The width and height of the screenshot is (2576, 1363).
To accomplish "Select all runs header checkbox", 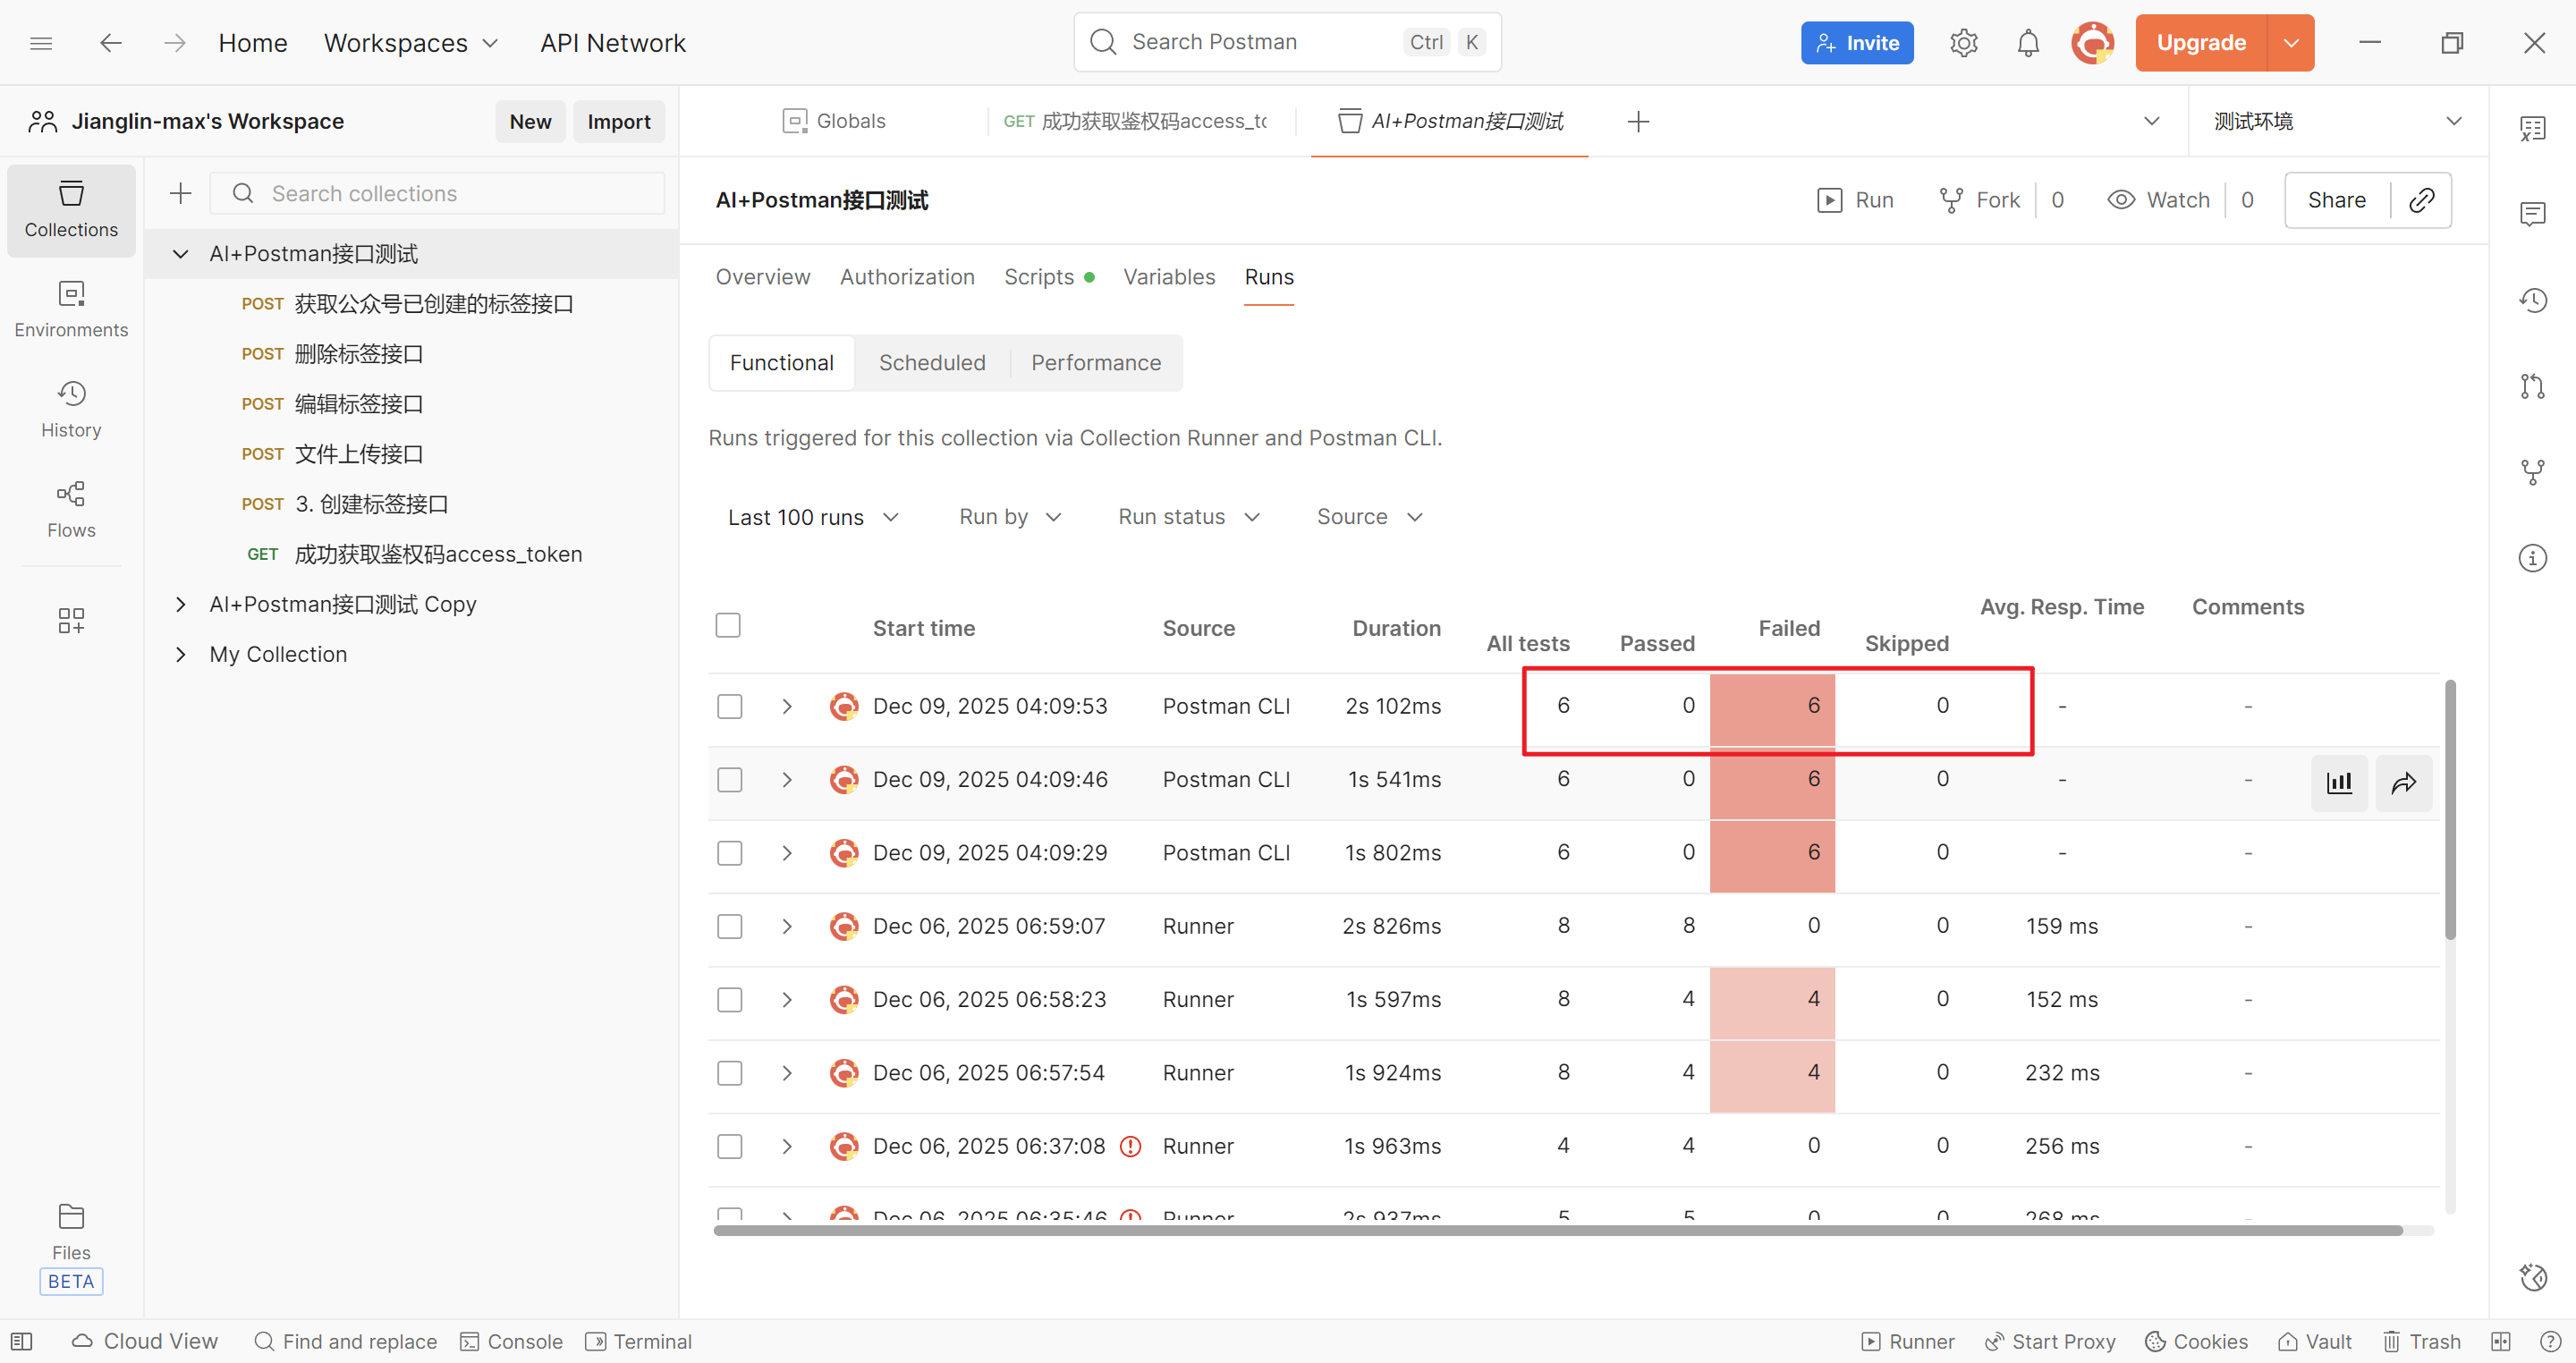I will (x=728, y=625).
